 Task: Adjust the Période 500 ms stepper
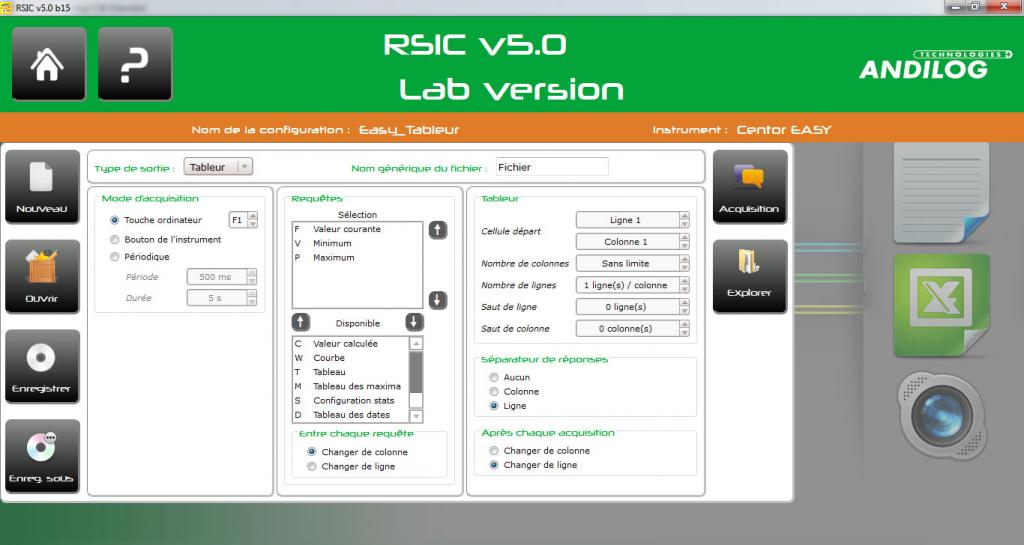[252, 277]
